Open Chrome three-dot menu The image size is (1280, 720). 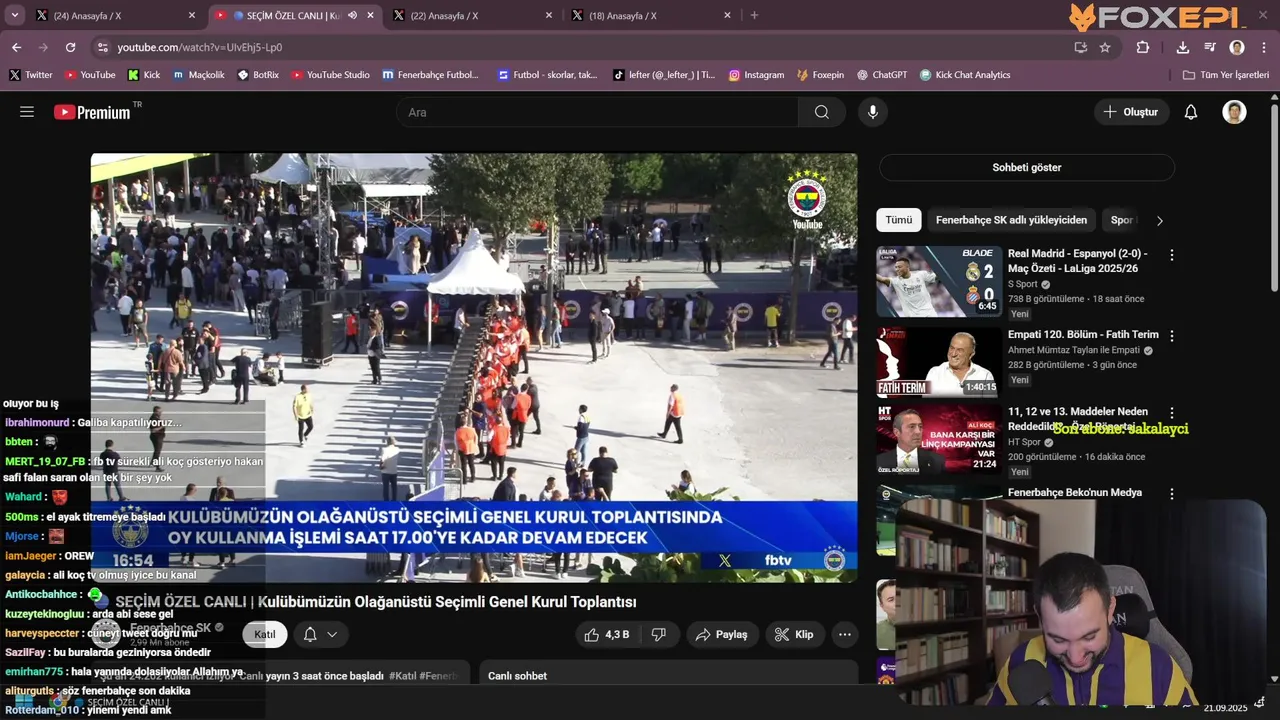tap(1263, 47)
